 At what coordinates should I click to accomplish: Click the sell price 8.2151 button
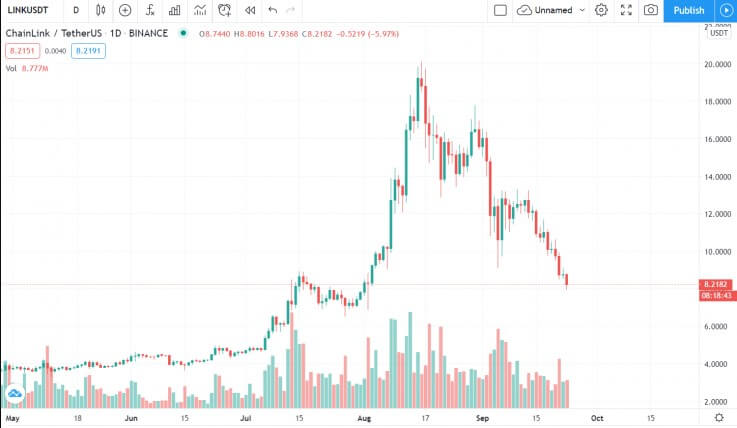pos(23,51)
